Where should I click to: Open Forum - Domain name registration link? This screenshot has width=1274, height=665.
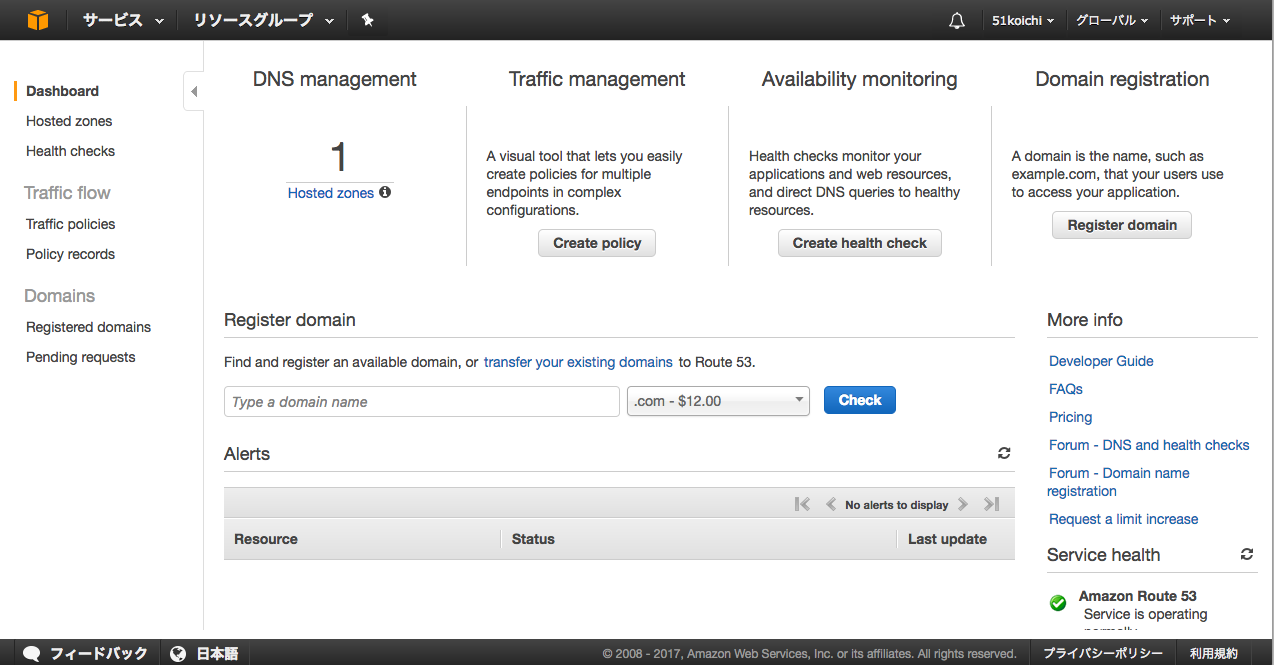point(1118,482)
